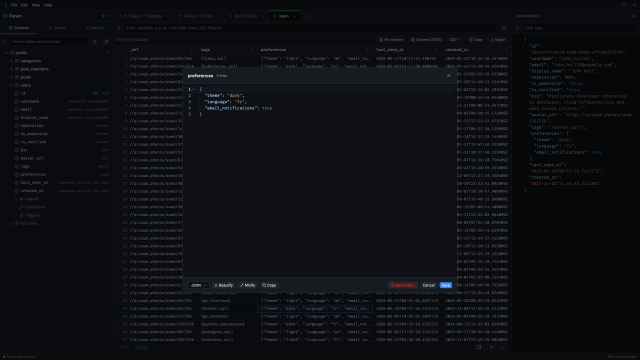Open the Columns visibility selector
The height and width of the screenshot is (360, 640).
[x=426, y=40]
